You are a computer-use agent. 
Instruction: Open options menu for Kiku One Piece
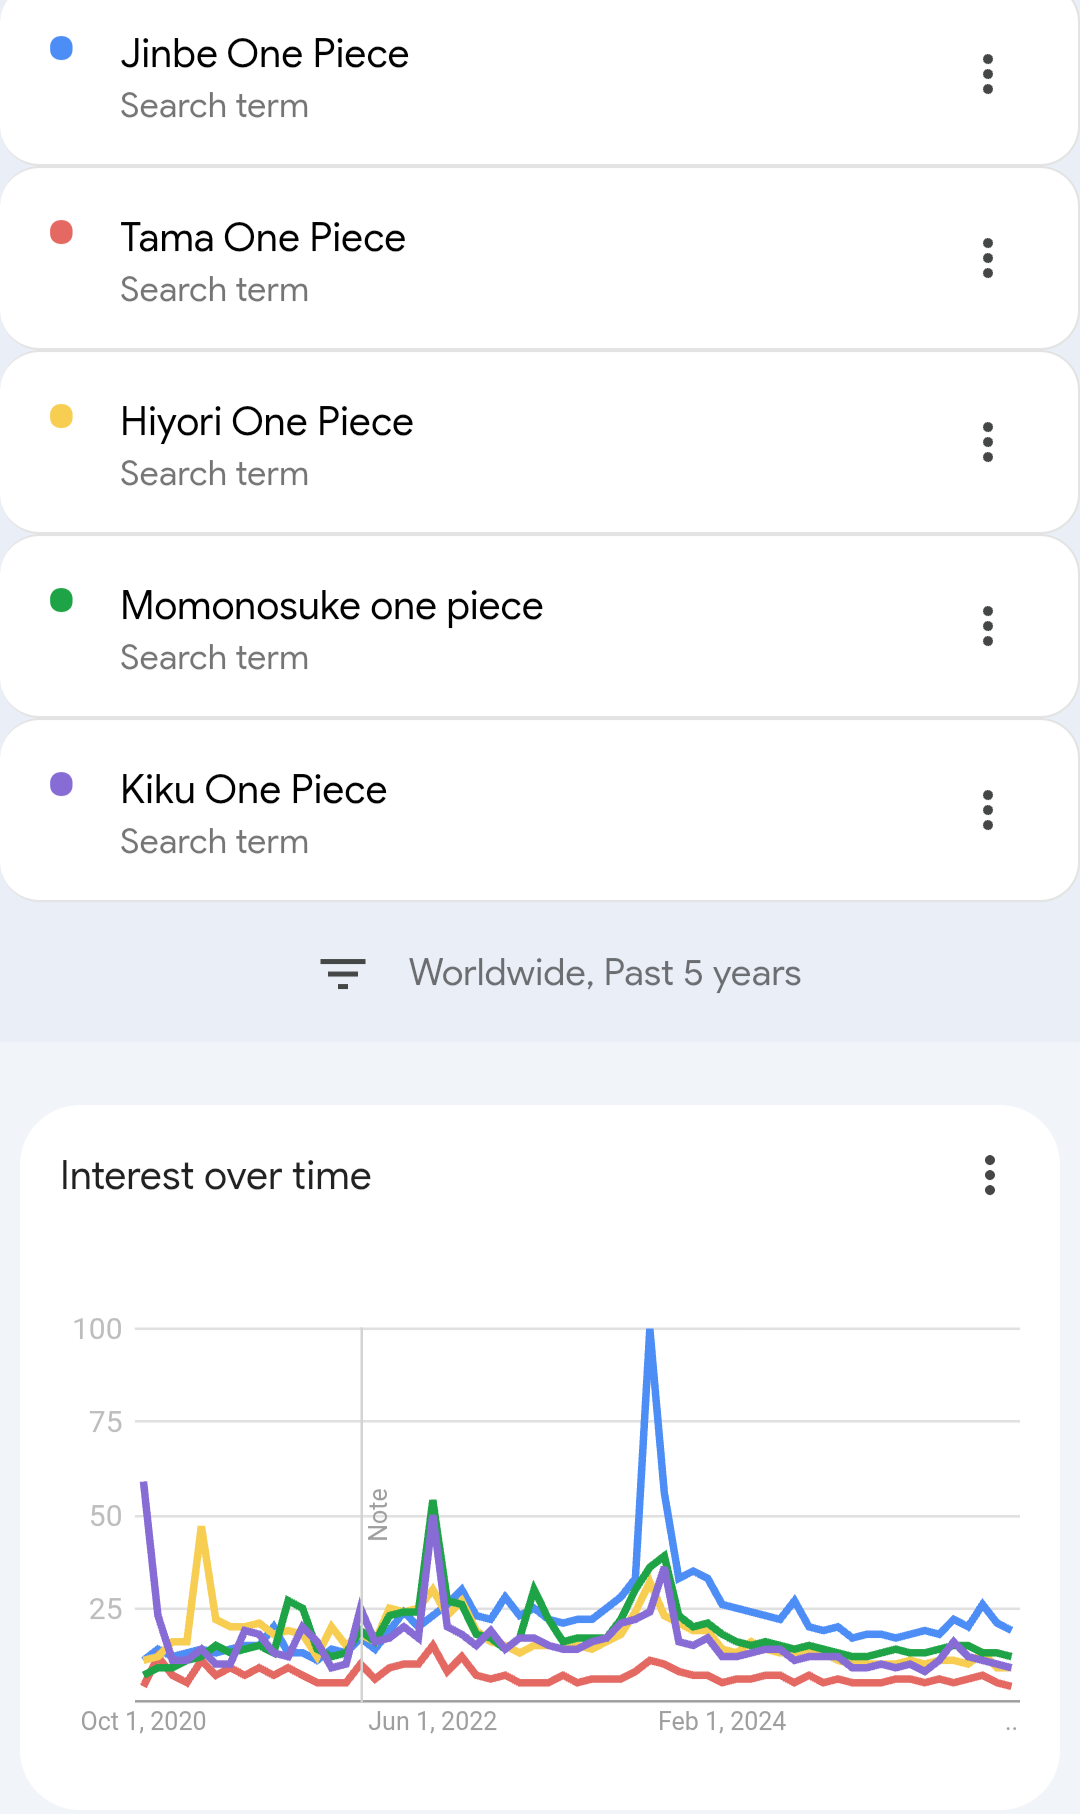click(988, 810)
